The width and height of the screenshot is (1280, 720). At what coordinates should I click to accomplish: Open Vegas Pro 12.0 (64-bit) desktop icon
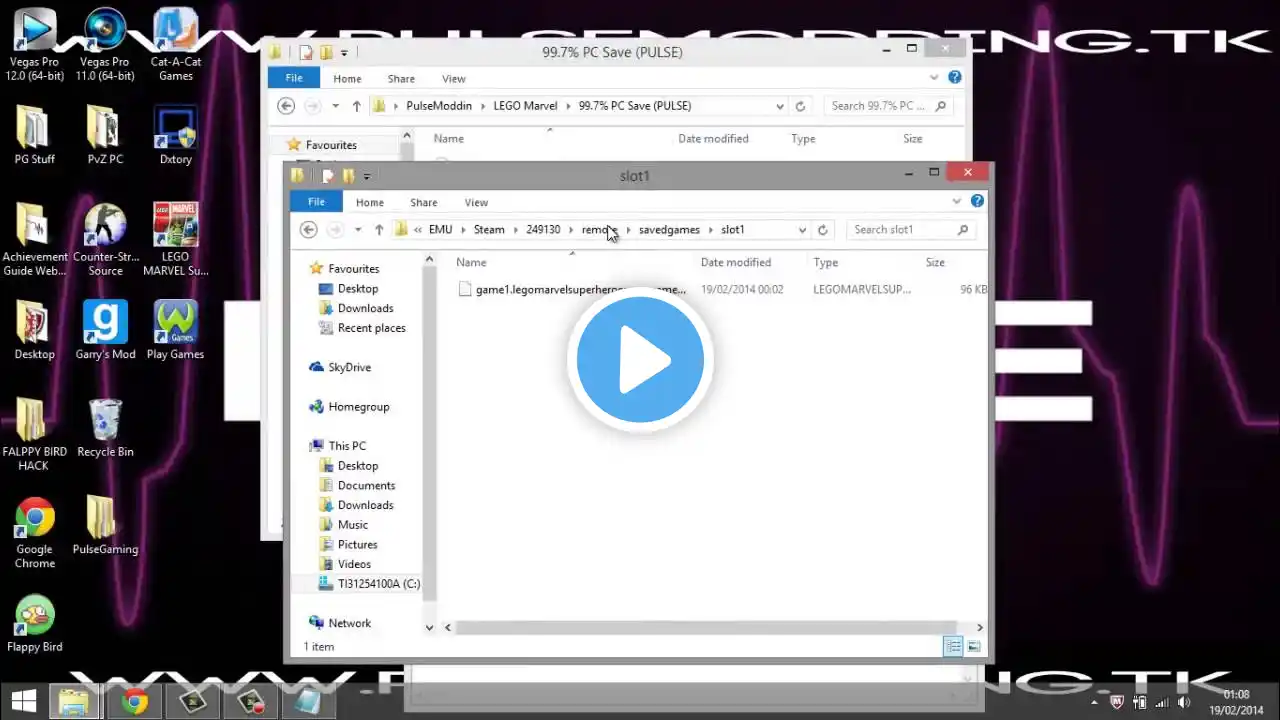click(34, 44)
